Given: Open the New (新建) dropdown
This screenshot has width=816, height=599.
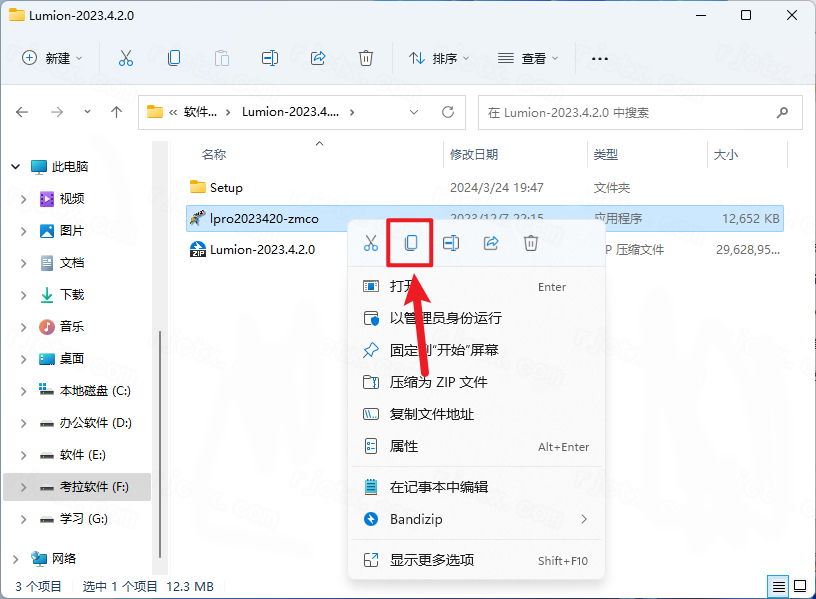Looking at the screenshot, I should [52, 58].
